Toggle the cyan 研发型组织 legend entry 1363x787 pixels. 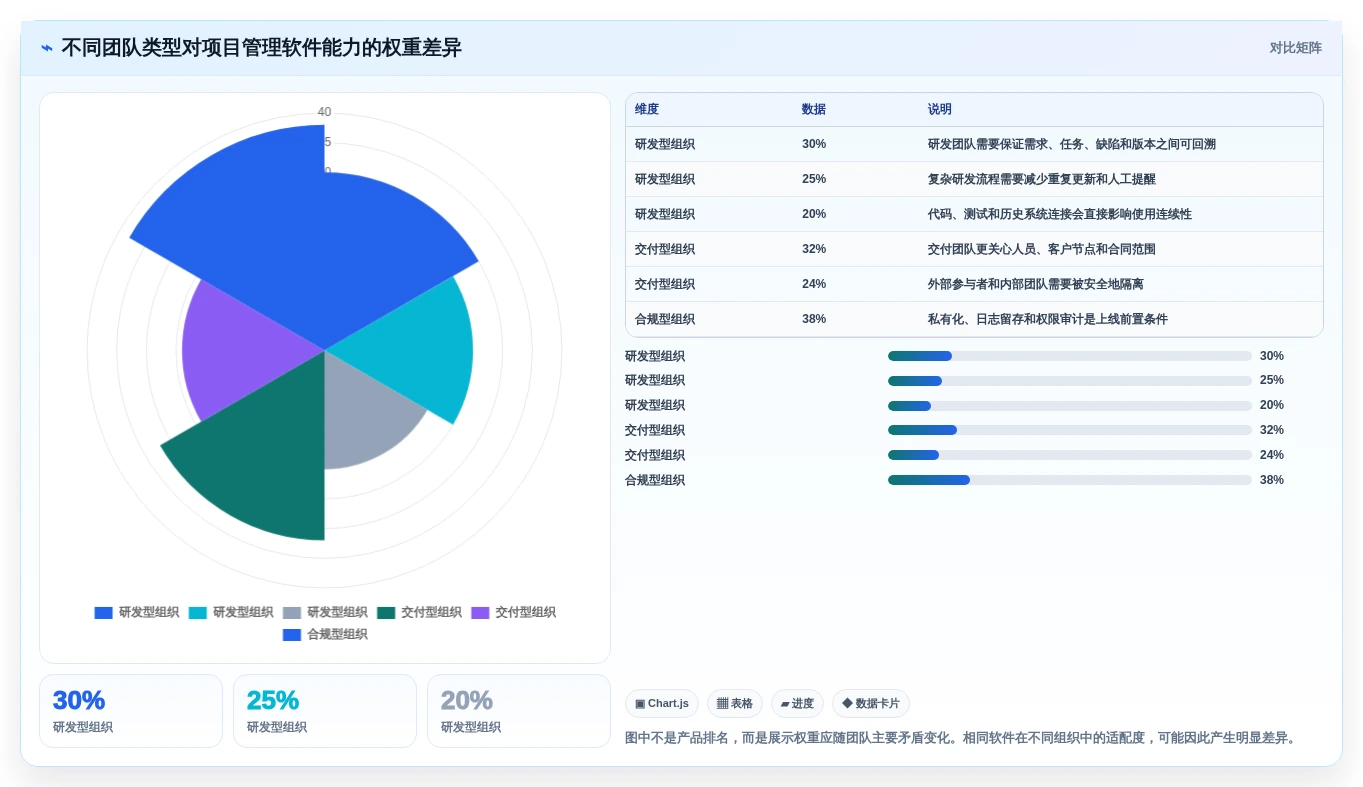(231, 612)
